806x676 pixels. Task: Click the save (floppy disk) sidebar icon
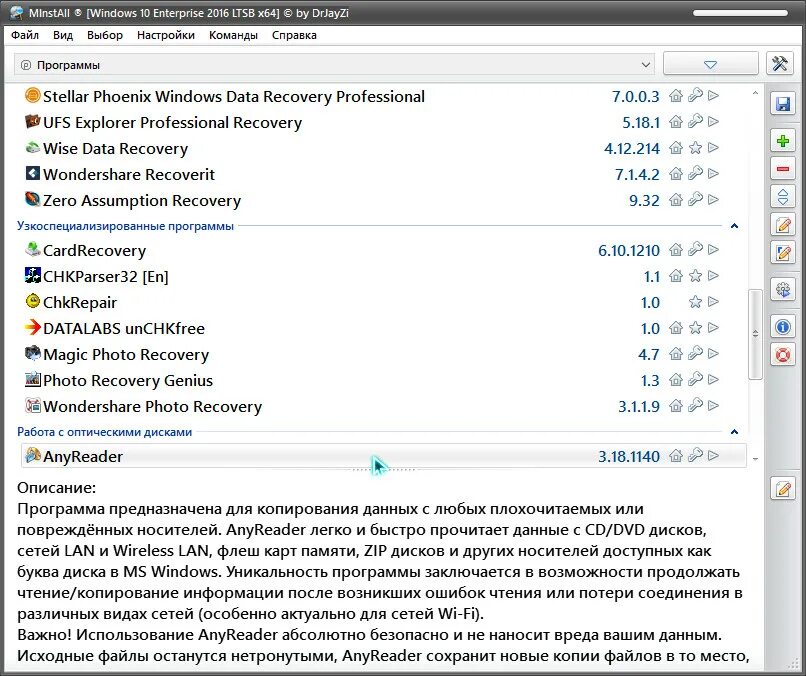point(782,104)
